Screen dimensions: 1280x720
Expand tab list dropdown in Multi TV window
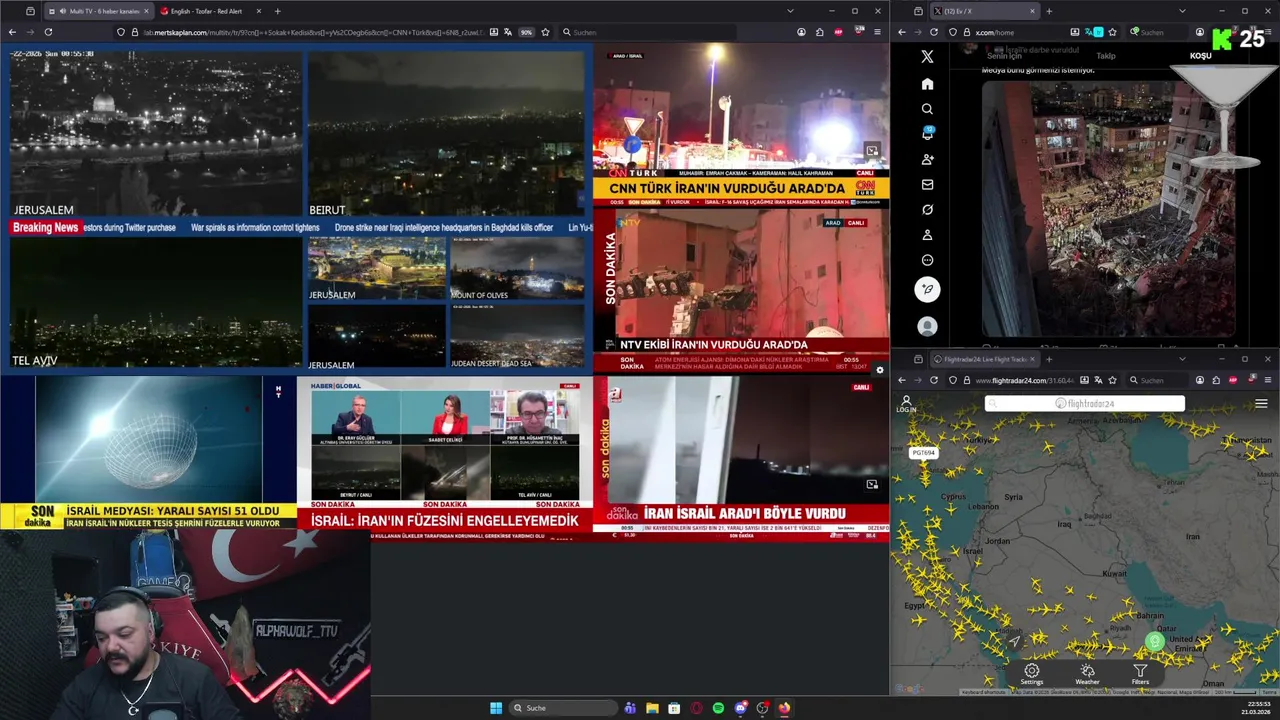click(790, 11)
